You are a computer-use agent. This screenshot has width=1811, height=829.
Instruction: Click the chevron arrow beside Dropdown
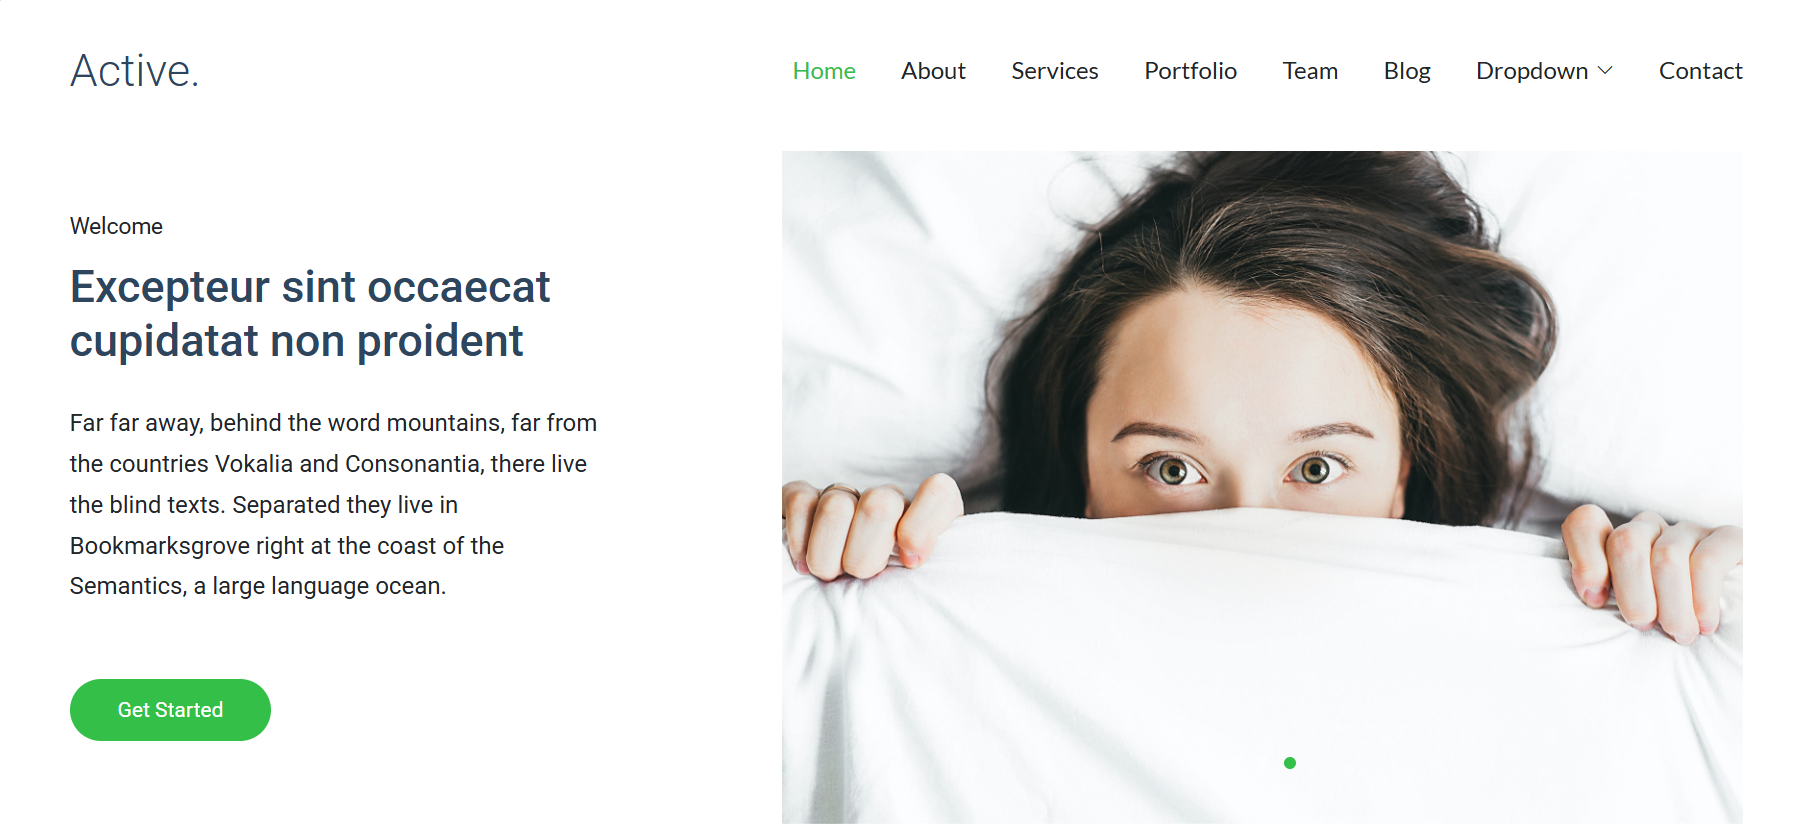click(x=1605, y=71)
